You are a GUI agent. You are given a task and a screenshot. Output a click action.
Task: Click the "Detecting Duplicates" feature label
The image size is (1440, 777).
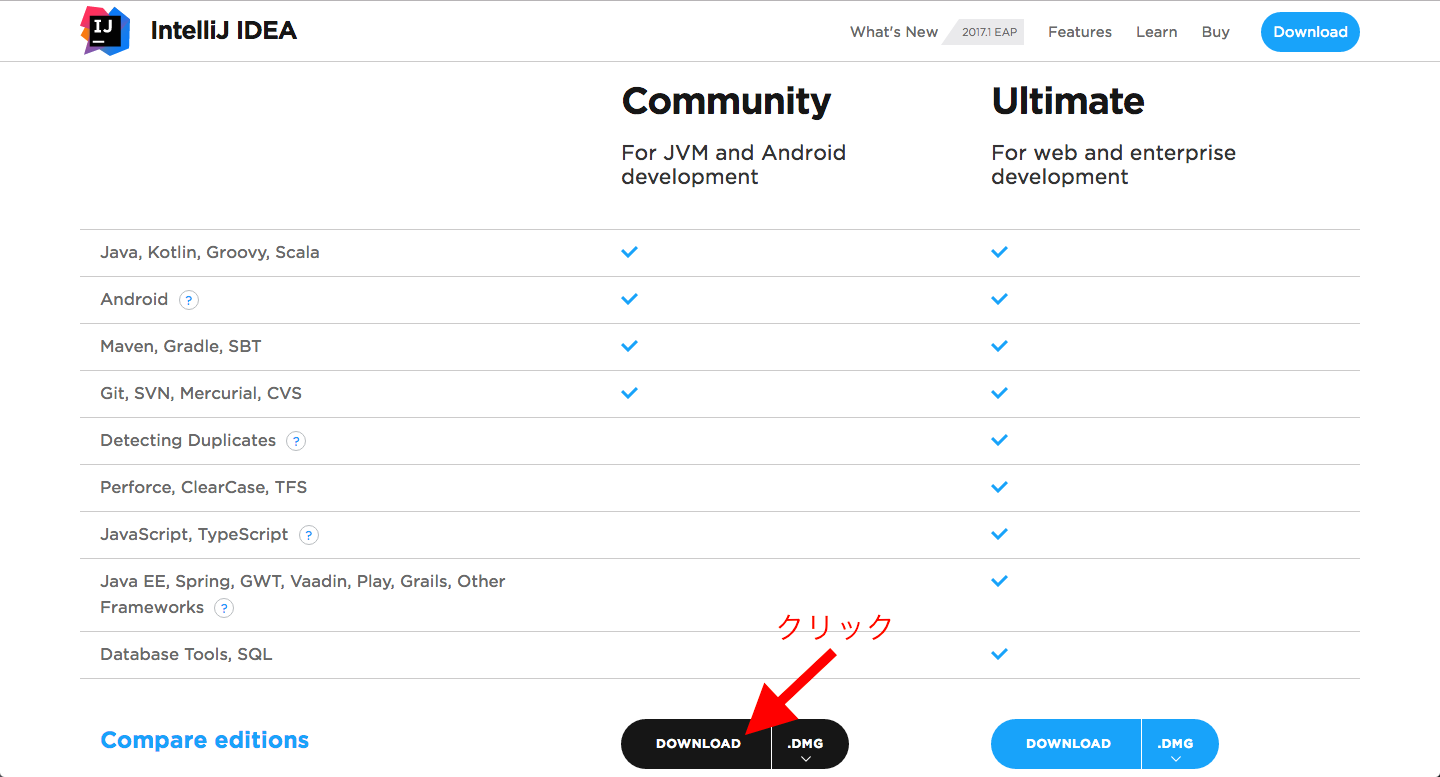pos(188,441)
